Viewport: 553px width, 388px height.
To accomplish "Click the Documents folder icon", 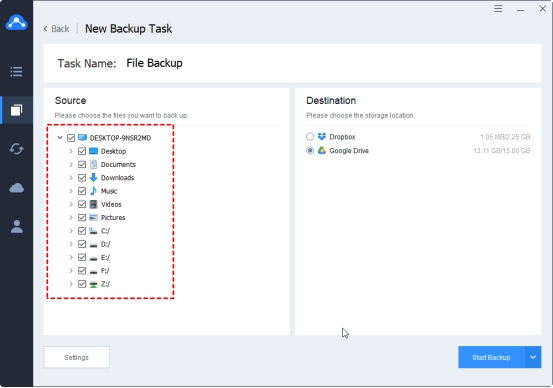I will [93, 164].
